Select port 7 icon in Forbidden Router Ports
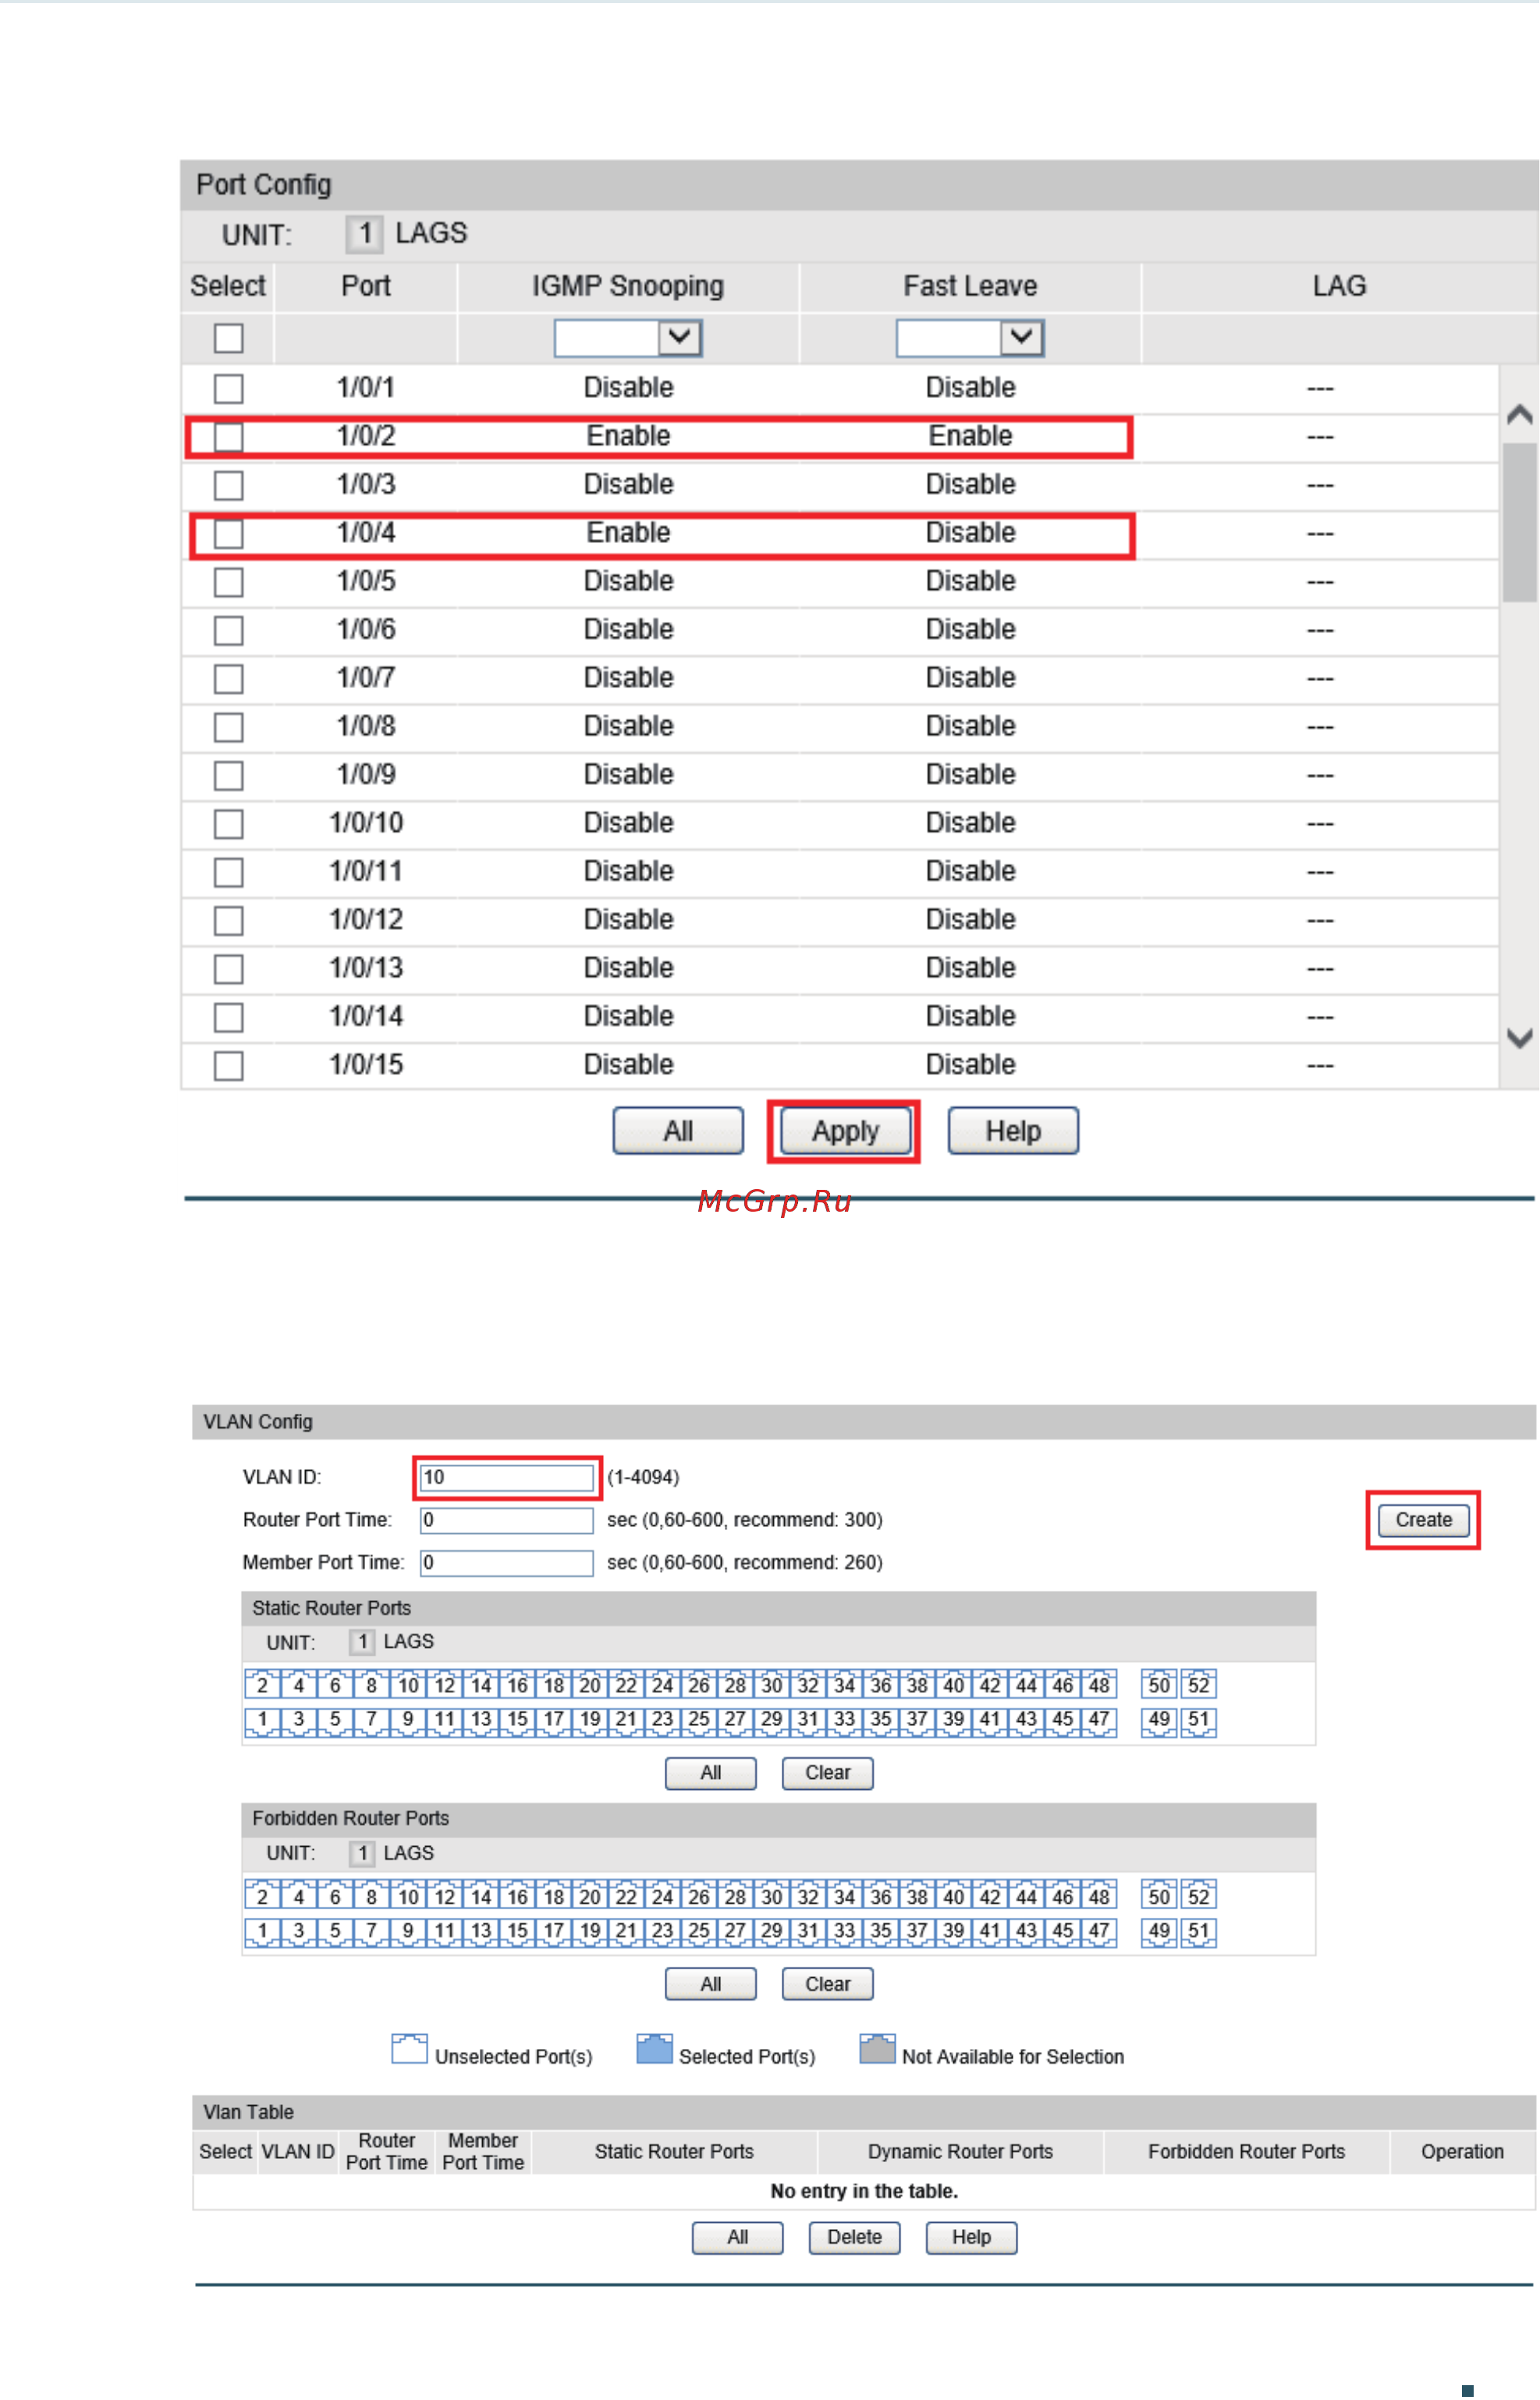 click(x=371, y=1931)
